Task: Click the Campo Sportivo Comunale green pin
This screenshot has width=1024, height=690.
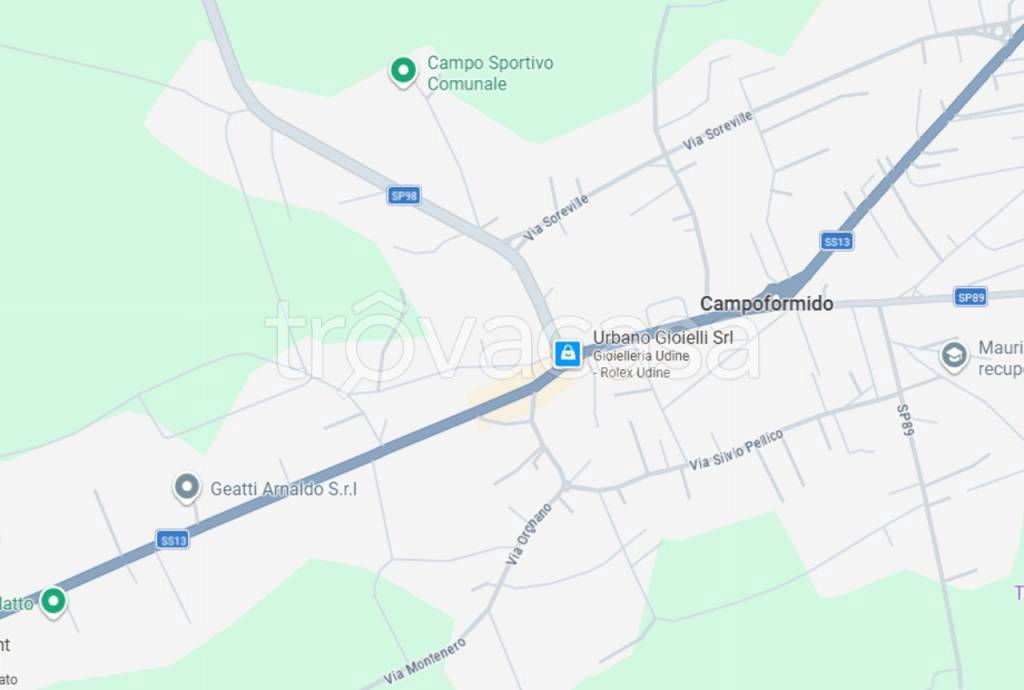Action: 403,71
